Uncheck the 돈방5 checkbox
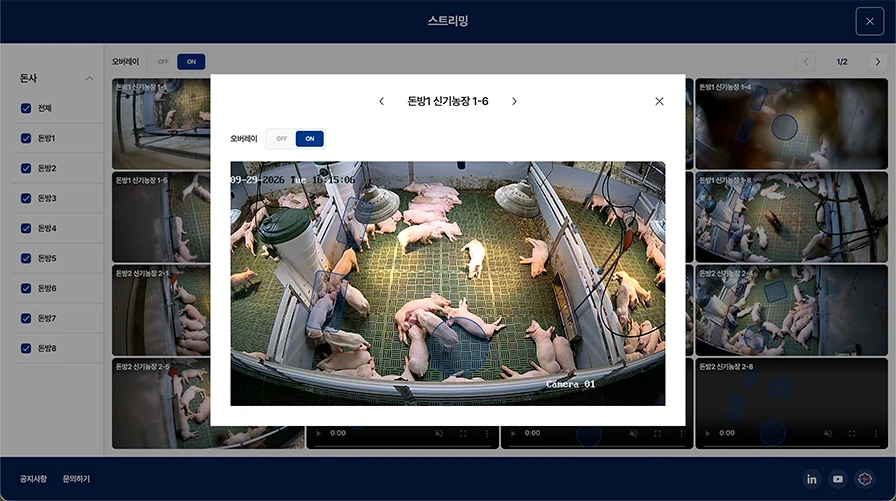896x501 pixels. coord(26,258)
